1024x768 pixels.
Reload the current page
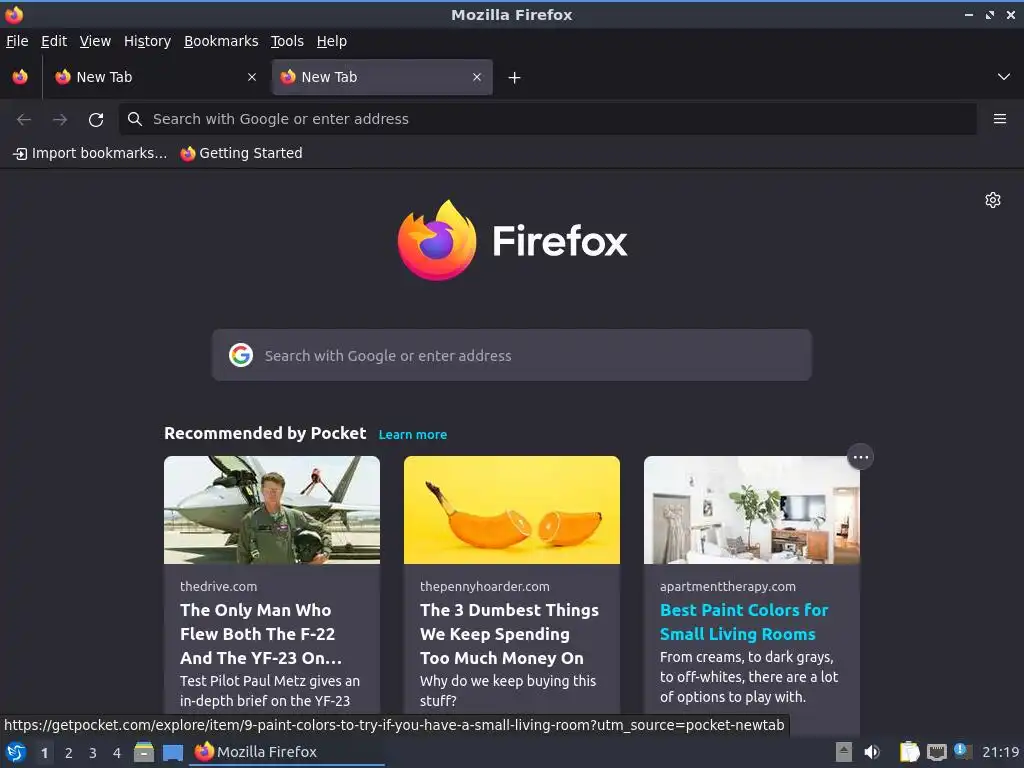click(x=96, y=120)
